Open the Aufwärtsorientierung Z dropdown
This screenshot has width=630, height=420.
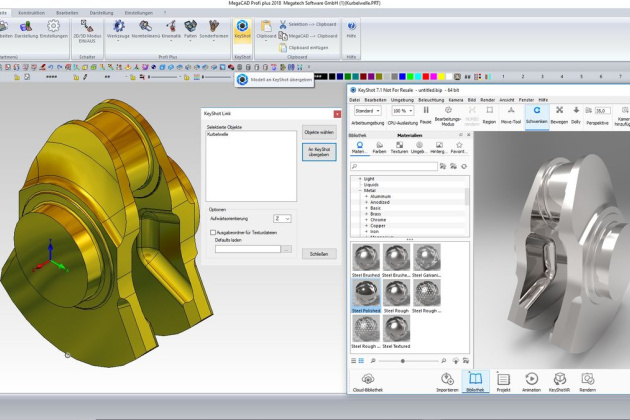pyautogui.click(x=282, y=217)
